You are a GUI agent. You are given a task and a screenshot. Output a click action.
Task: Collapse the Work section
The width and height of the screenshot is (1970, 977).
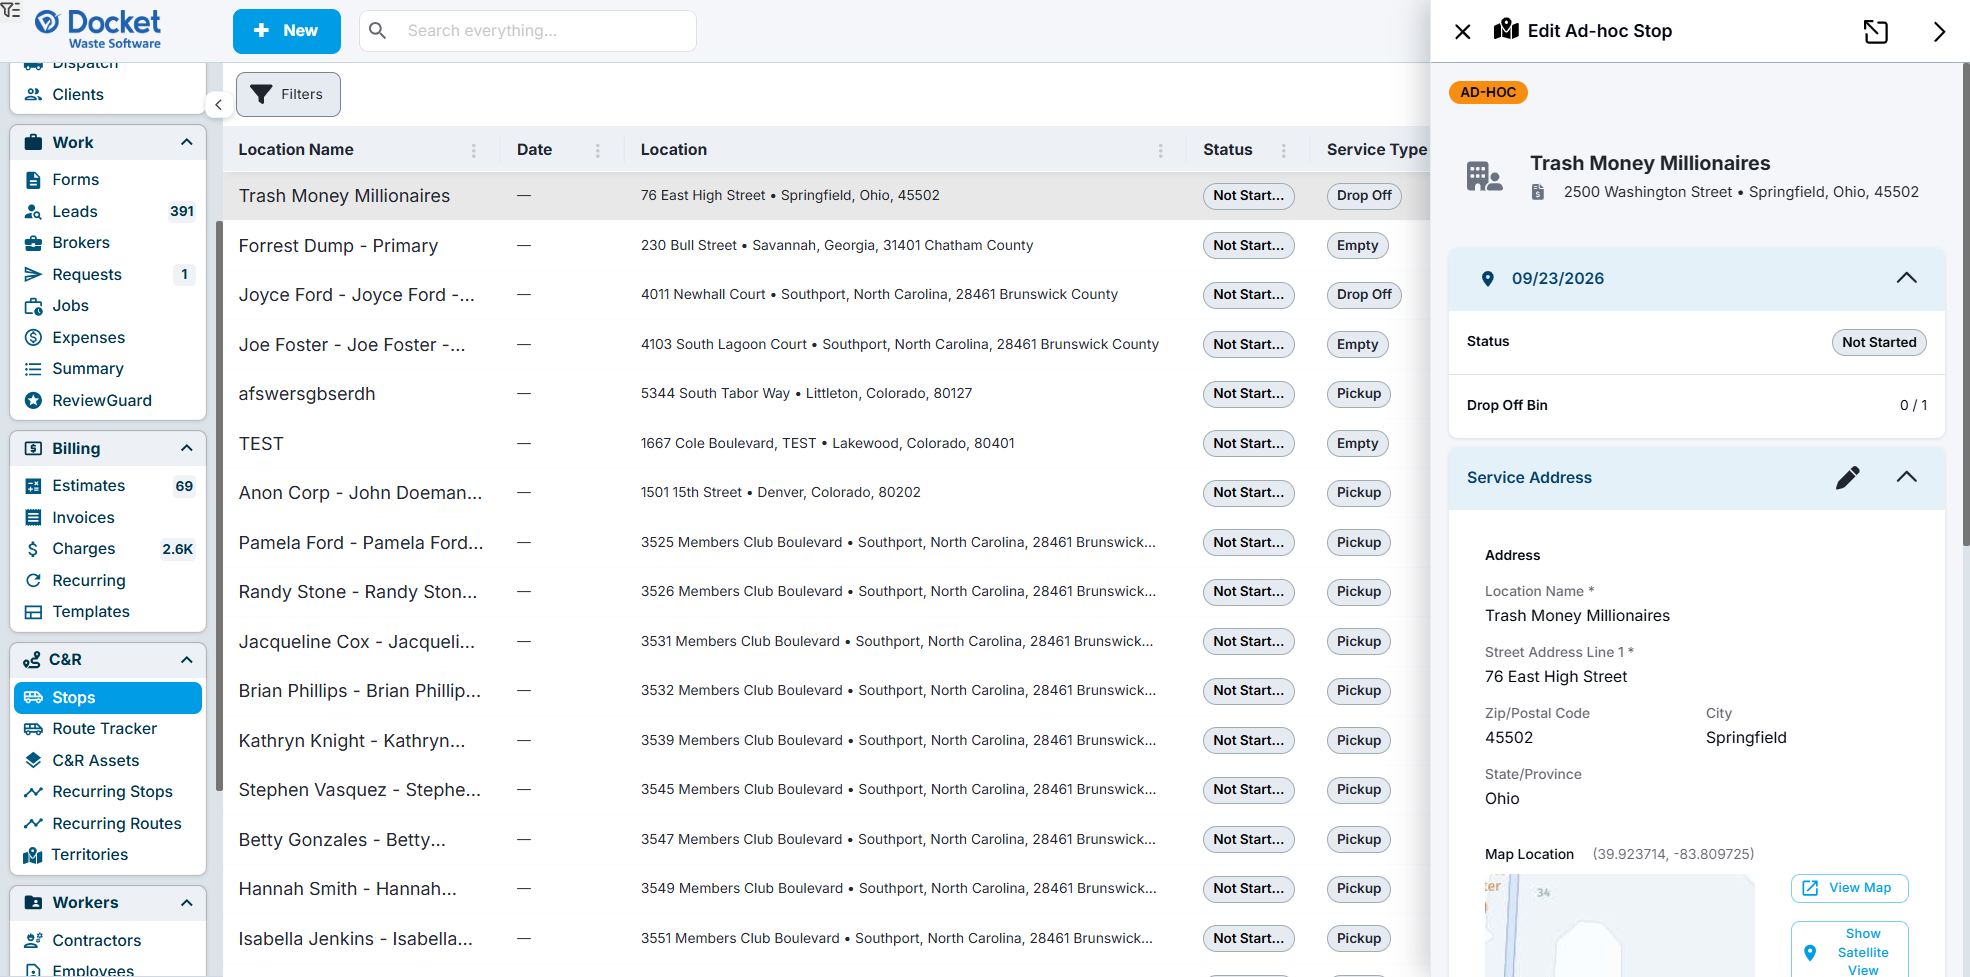pyautogui.click(x=186, y=142)
